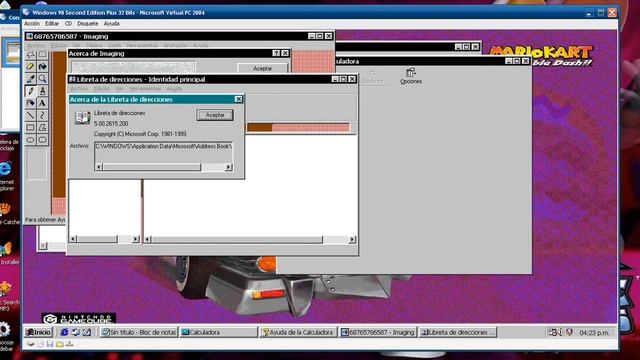640x360 pixels.
Task: Switch to the Calculadora taskbar button
Action: 218,332
